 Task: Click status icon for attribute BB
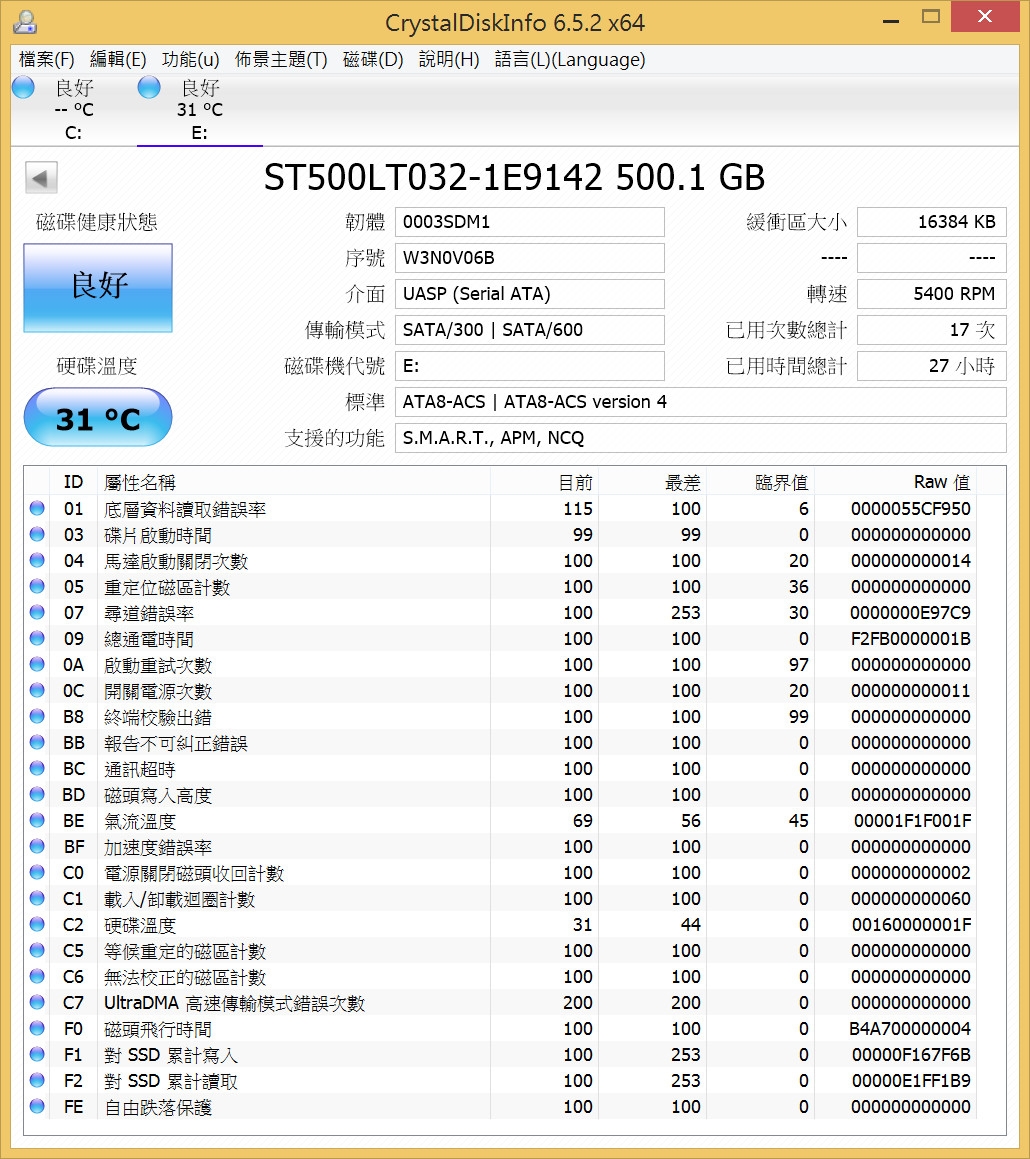37,742
